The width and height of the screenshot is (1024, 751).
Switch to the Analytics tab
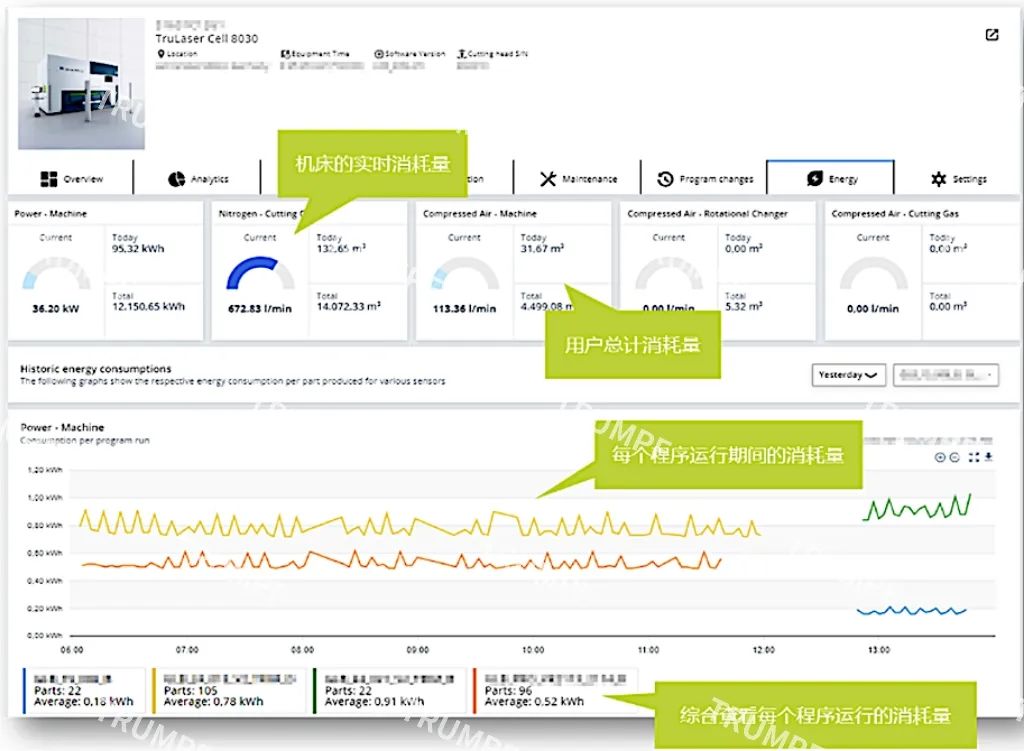[x=197, y=178]
